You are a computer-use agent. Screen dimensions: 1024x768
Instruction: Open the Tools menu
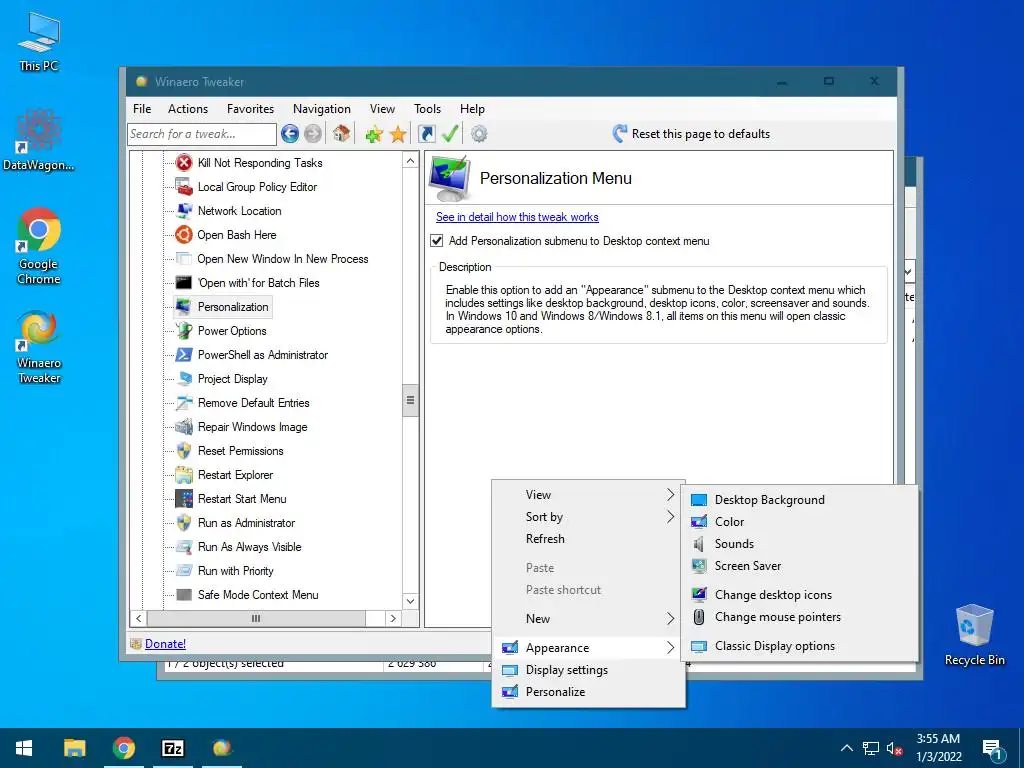tap(427, 109)
